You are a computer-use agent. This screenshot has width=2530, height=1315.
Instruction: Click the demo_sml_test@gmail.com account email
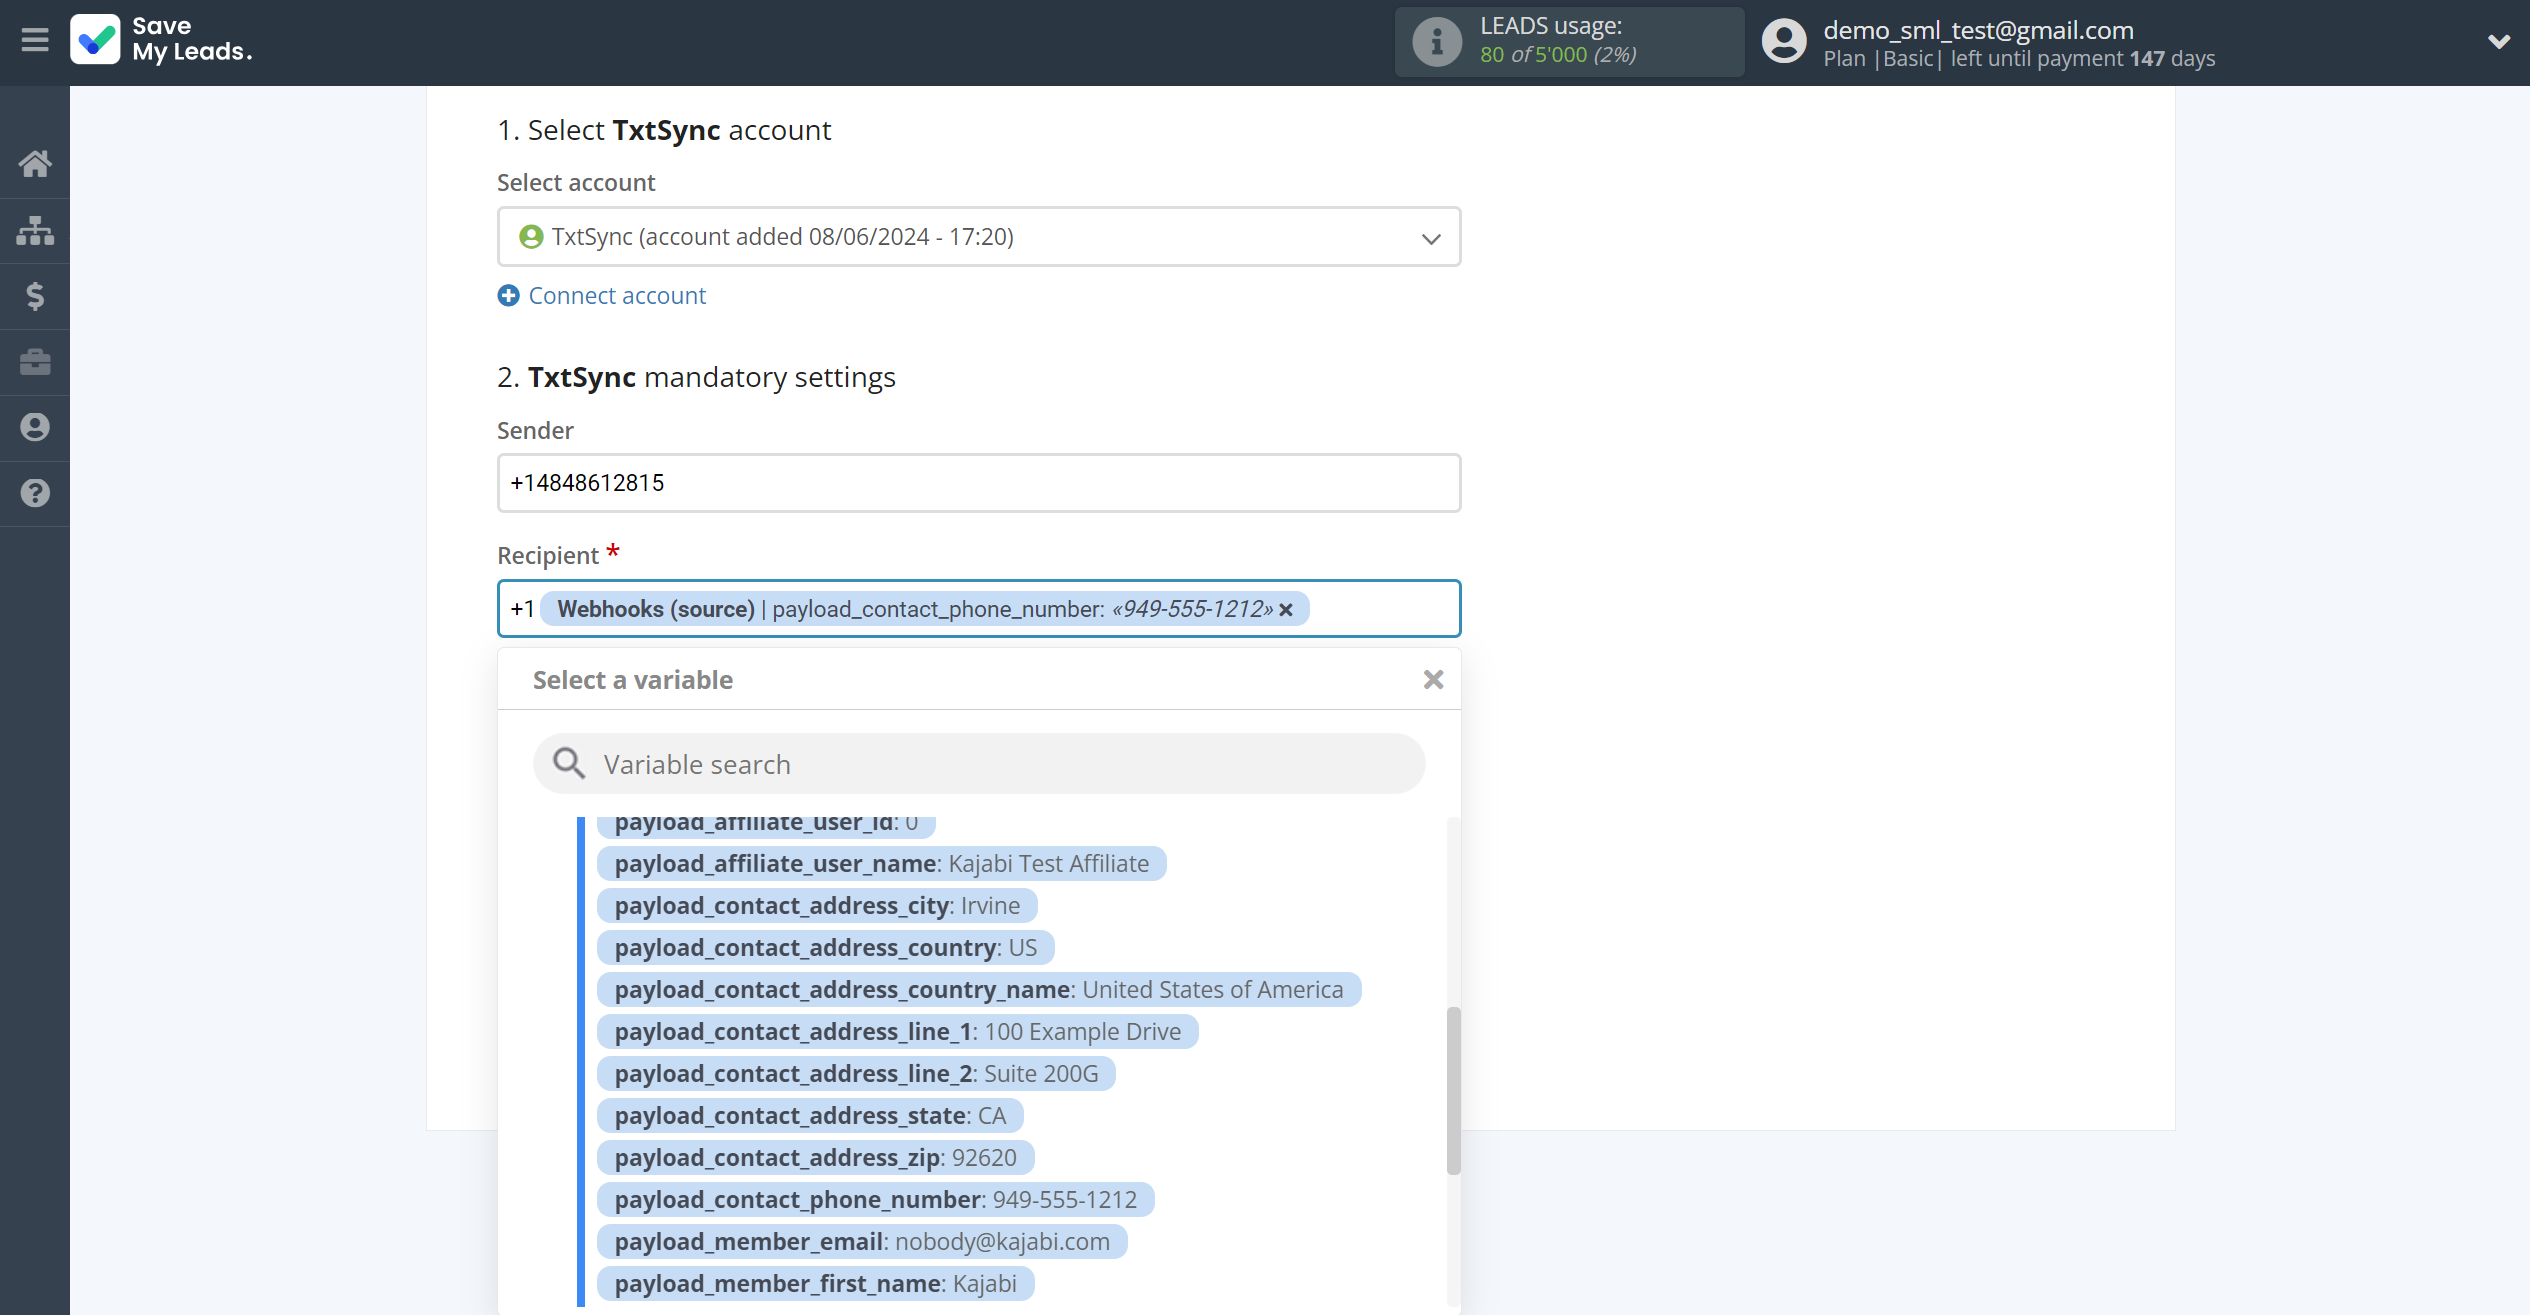click(1978, 30)
